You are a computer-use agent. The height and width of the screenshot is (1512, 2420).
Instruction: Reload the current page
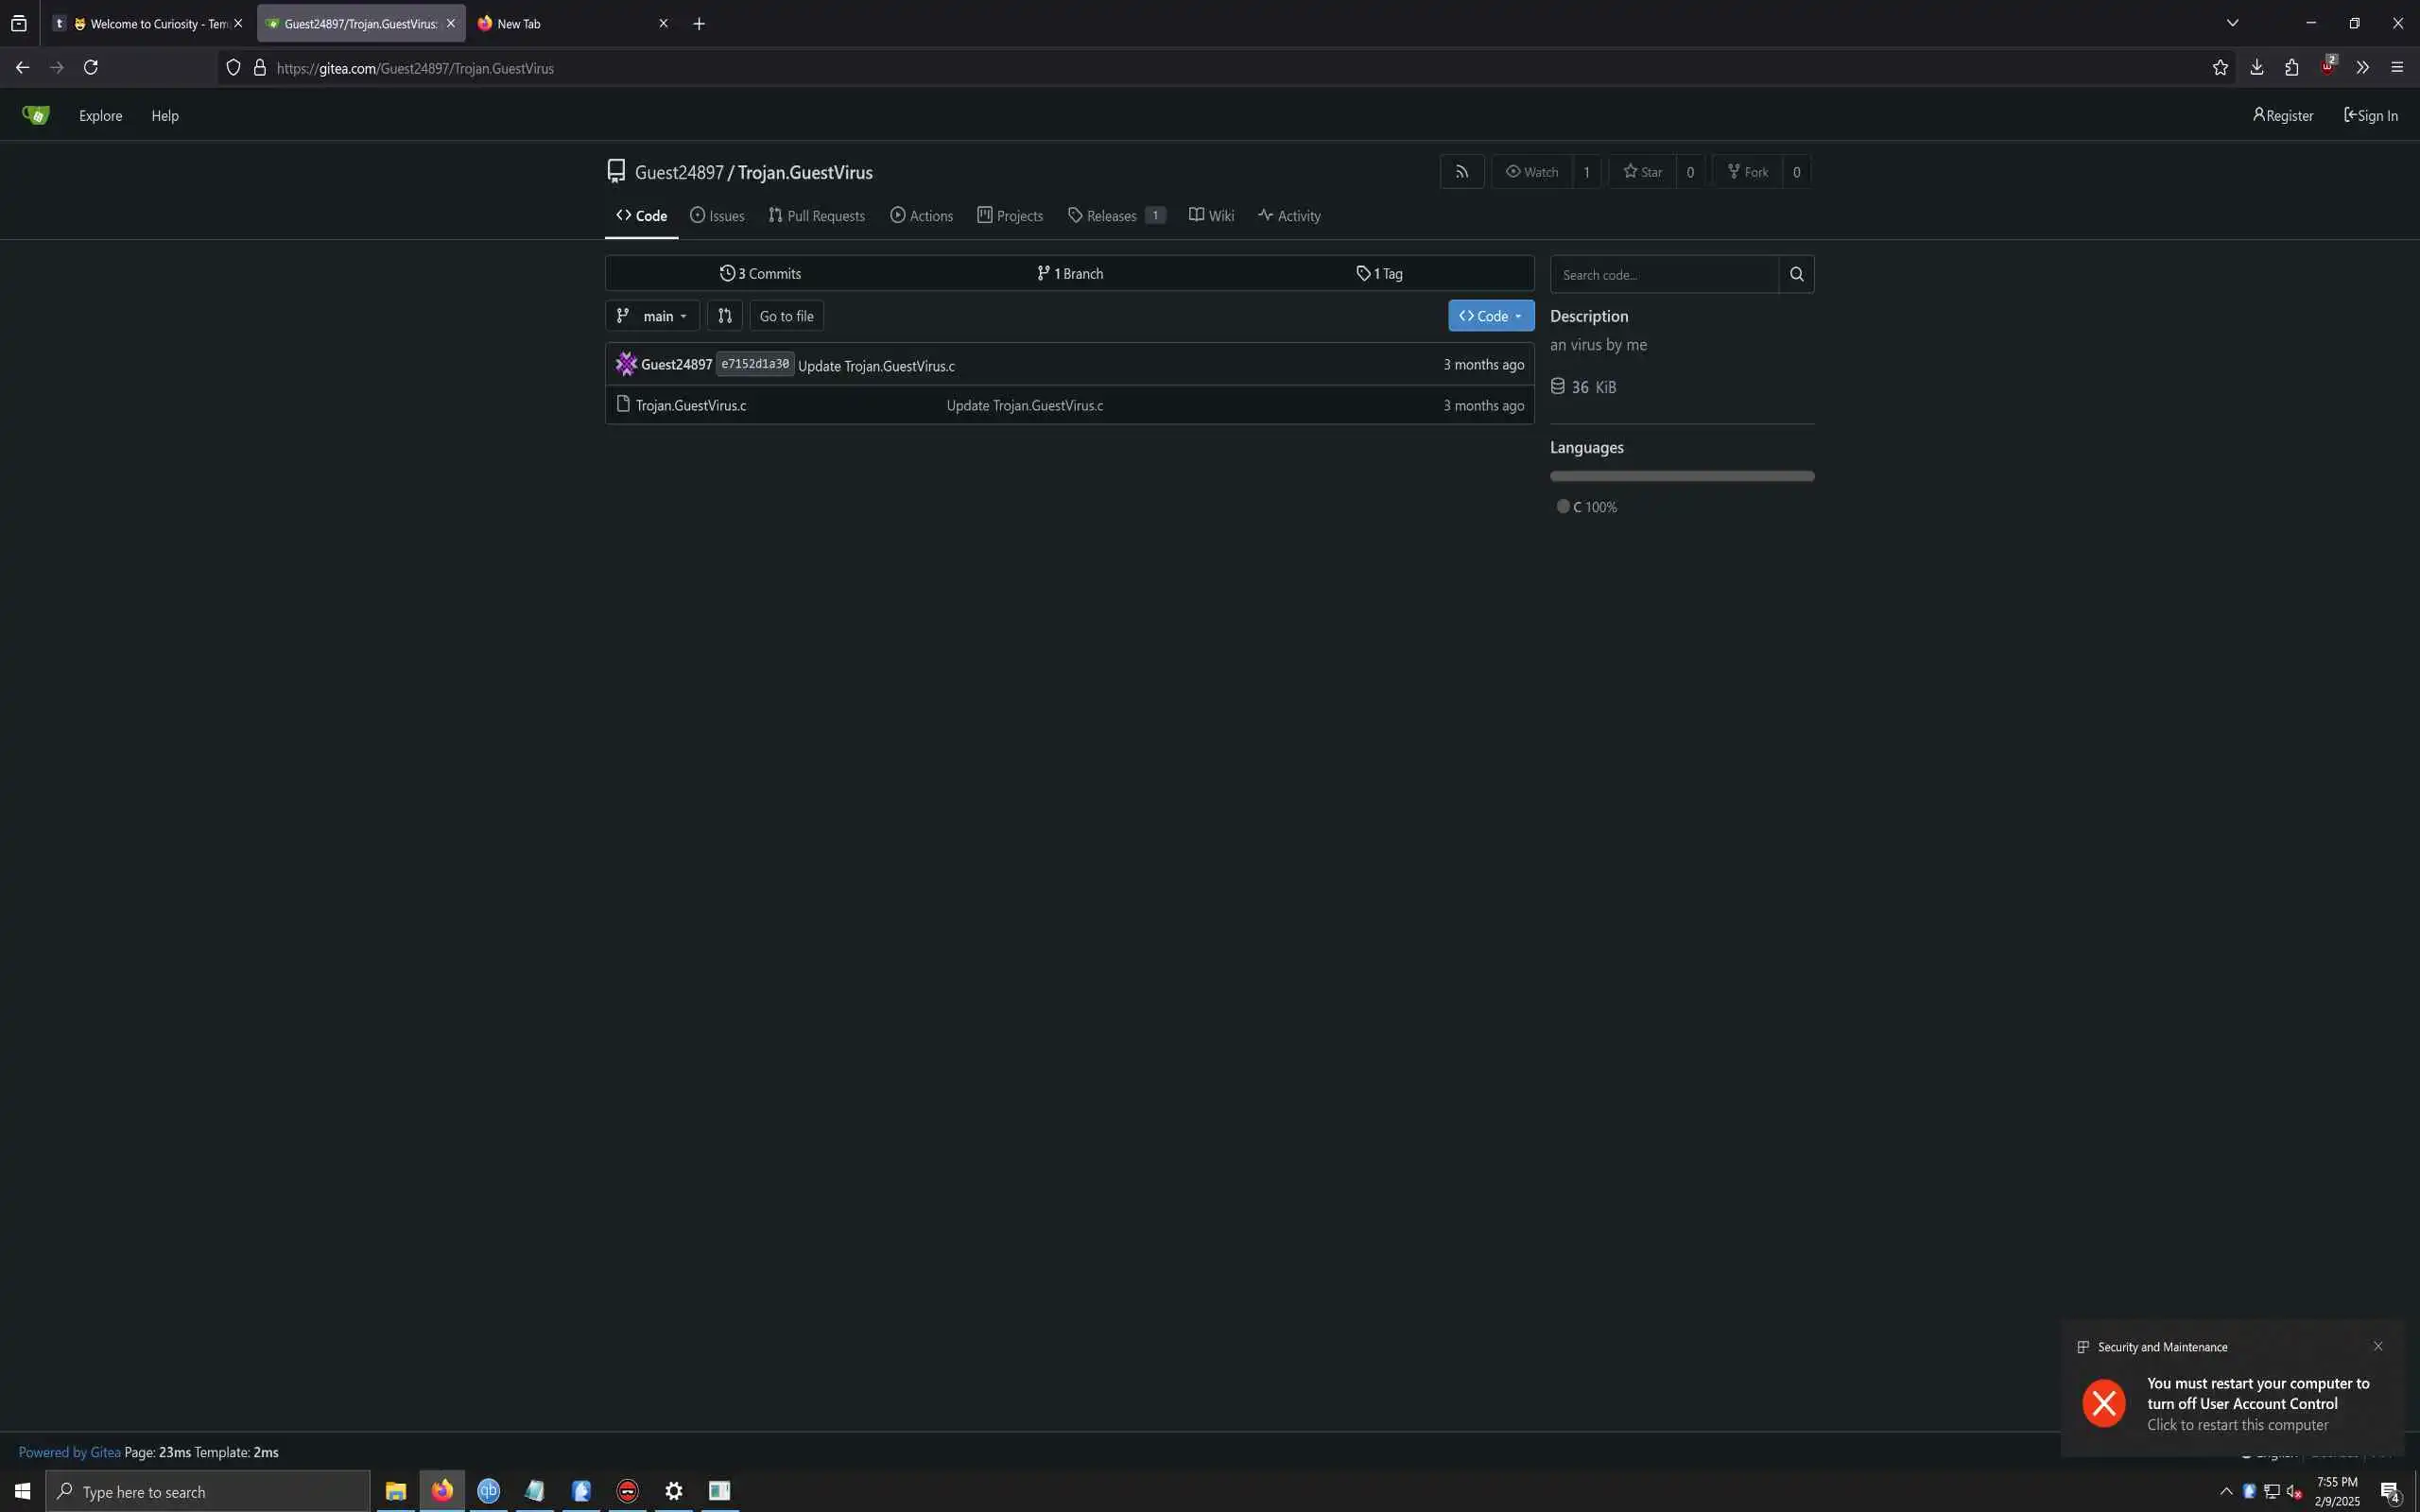tap(91, 68)
